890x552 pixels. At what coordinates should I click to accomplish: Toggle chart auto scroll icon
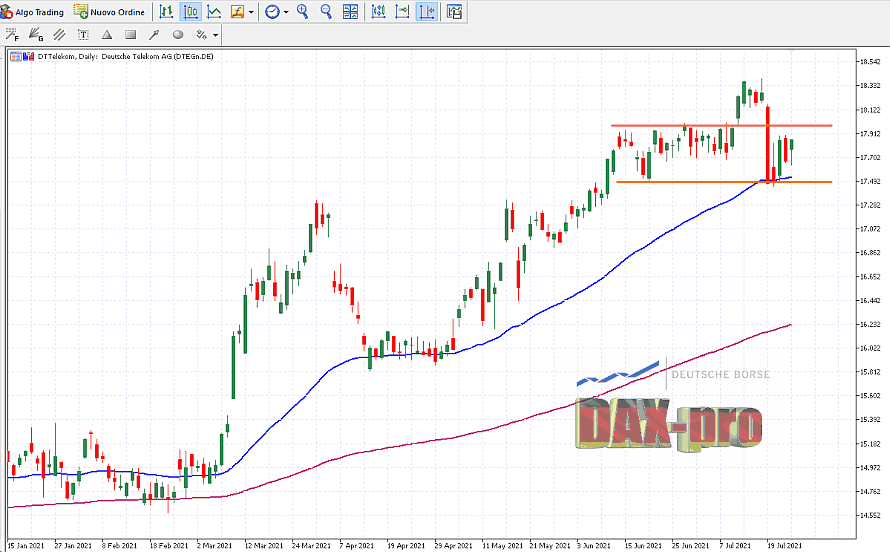point(378,11)
